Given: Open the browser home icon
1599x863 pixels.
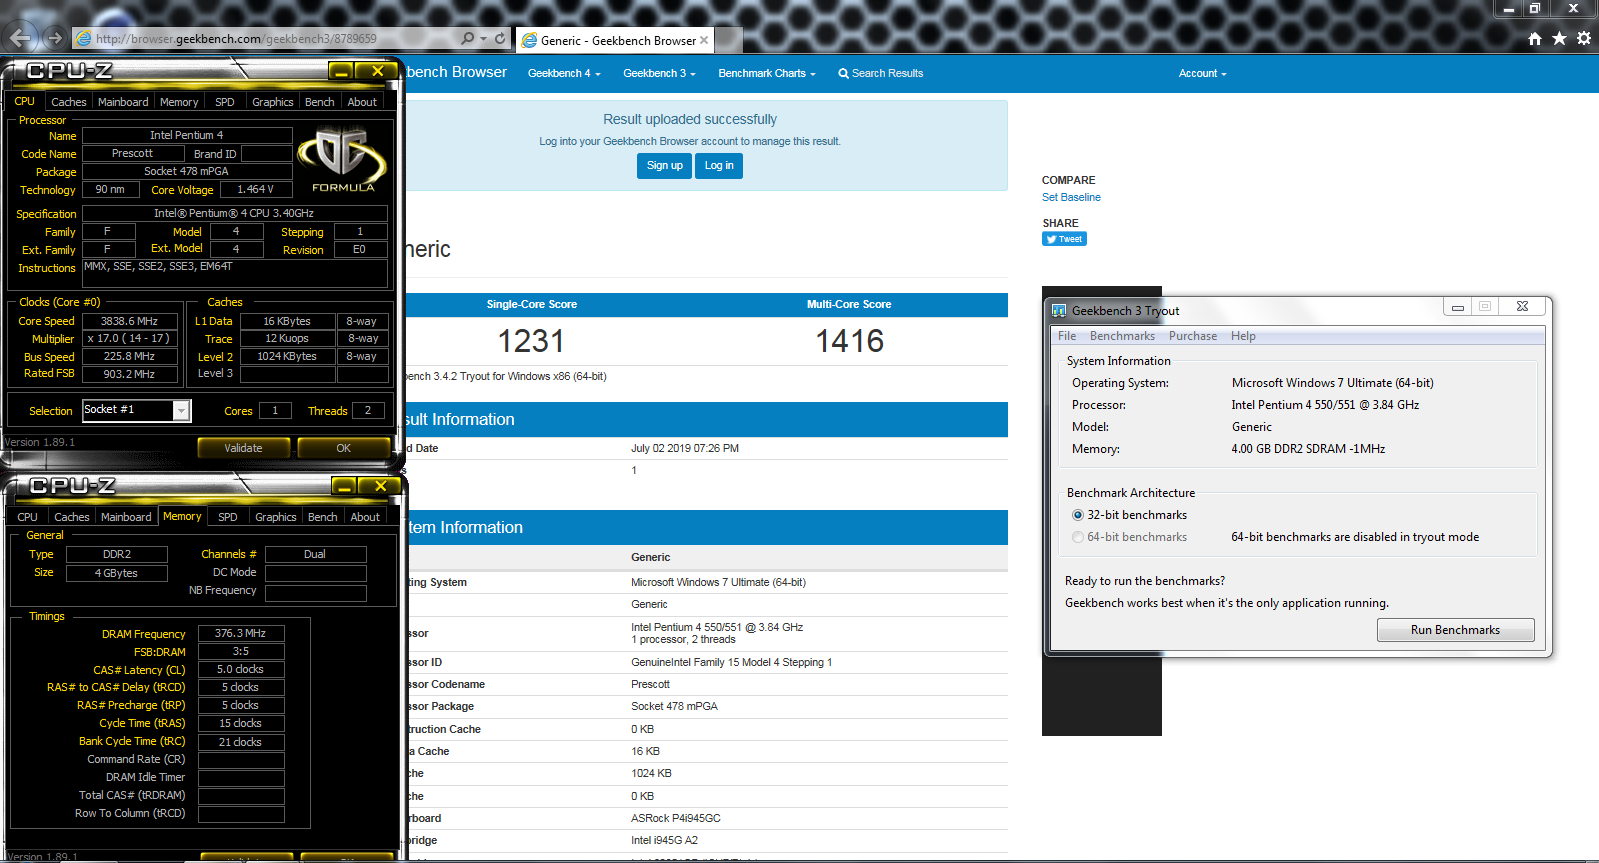Looking at the screenshot, I should coord(1535,39).
